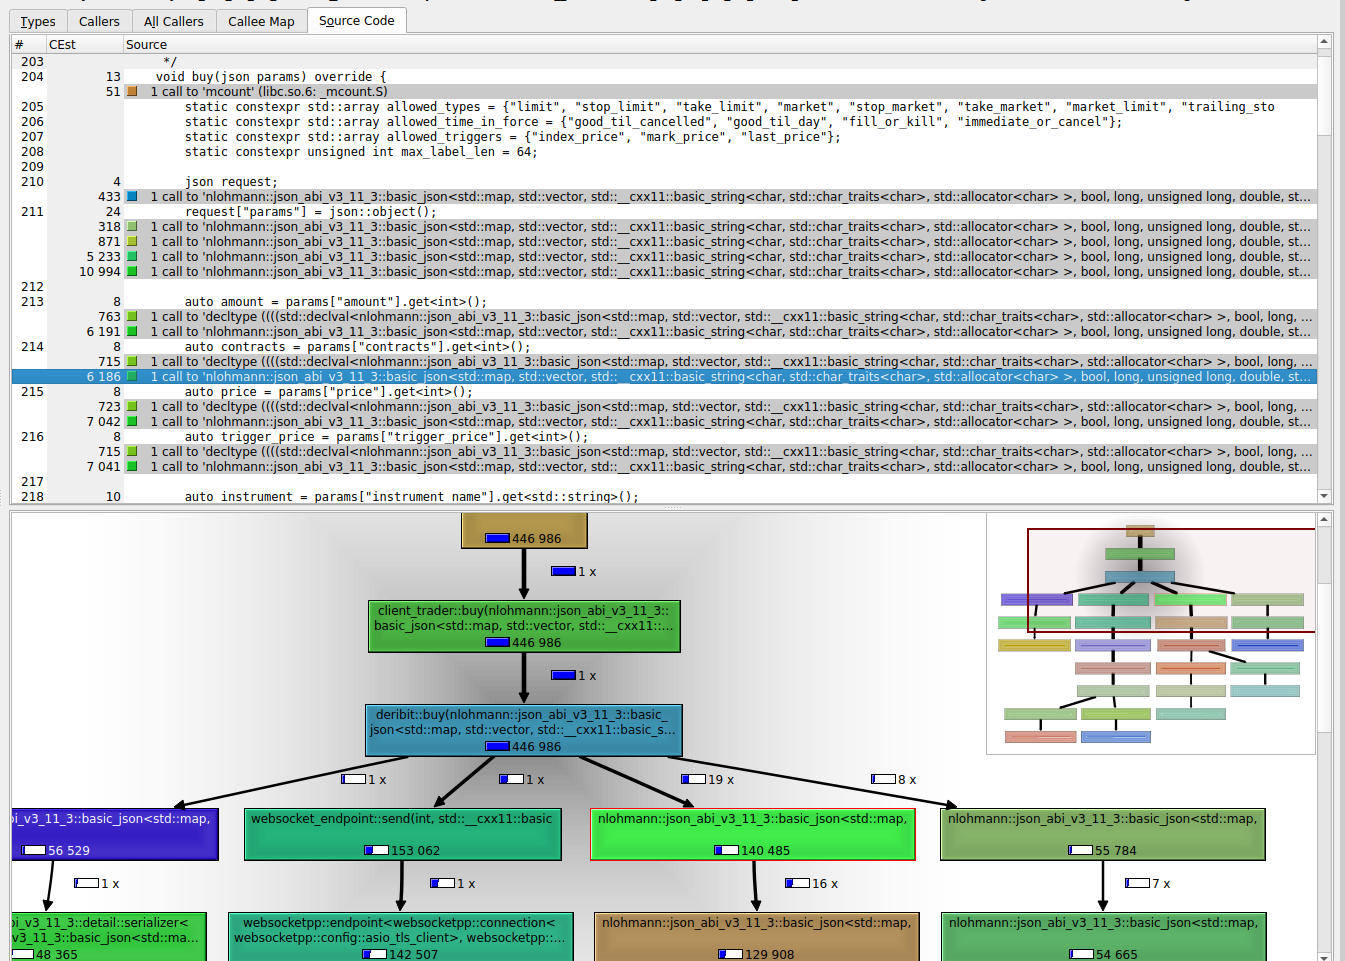Select the Types tab
The width and height of the screenshot is (1345, 961).
pyautogui.click(x=38, y=21)
